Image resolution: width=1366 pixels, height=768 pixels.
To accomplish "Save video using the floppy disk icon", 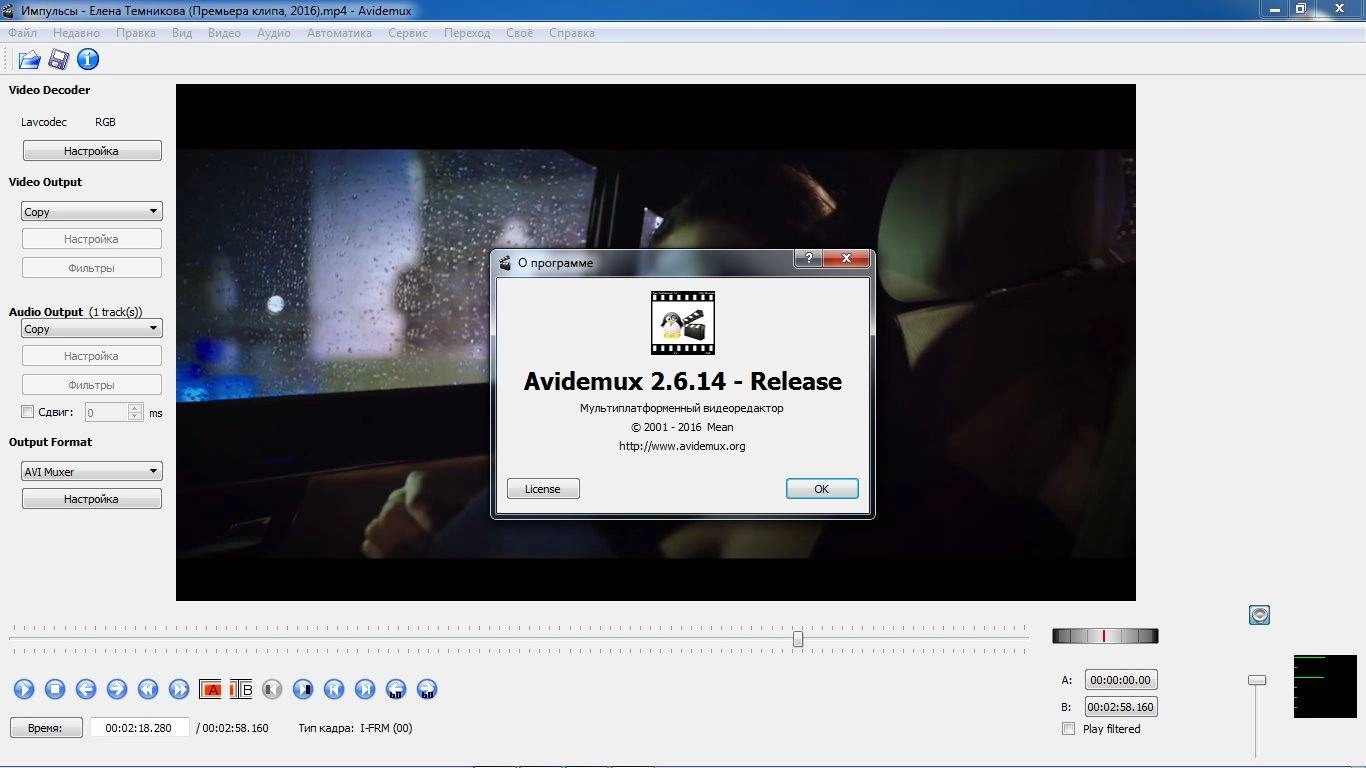I will coord(59,60).
